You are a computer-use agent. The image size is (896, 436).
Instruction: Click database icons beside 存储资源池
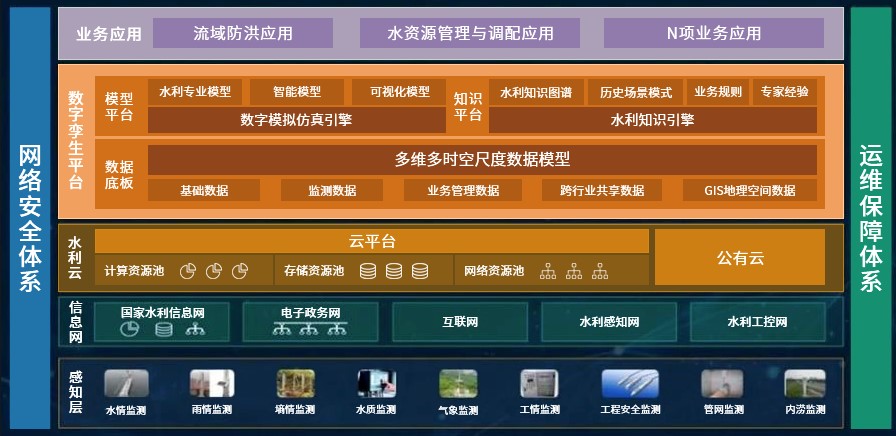pos(394,271)
